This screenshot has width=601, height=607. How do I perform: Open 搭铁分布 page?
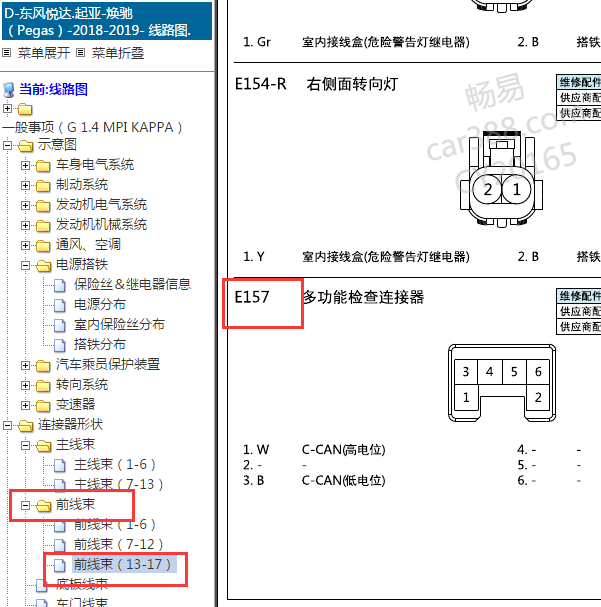100,345
